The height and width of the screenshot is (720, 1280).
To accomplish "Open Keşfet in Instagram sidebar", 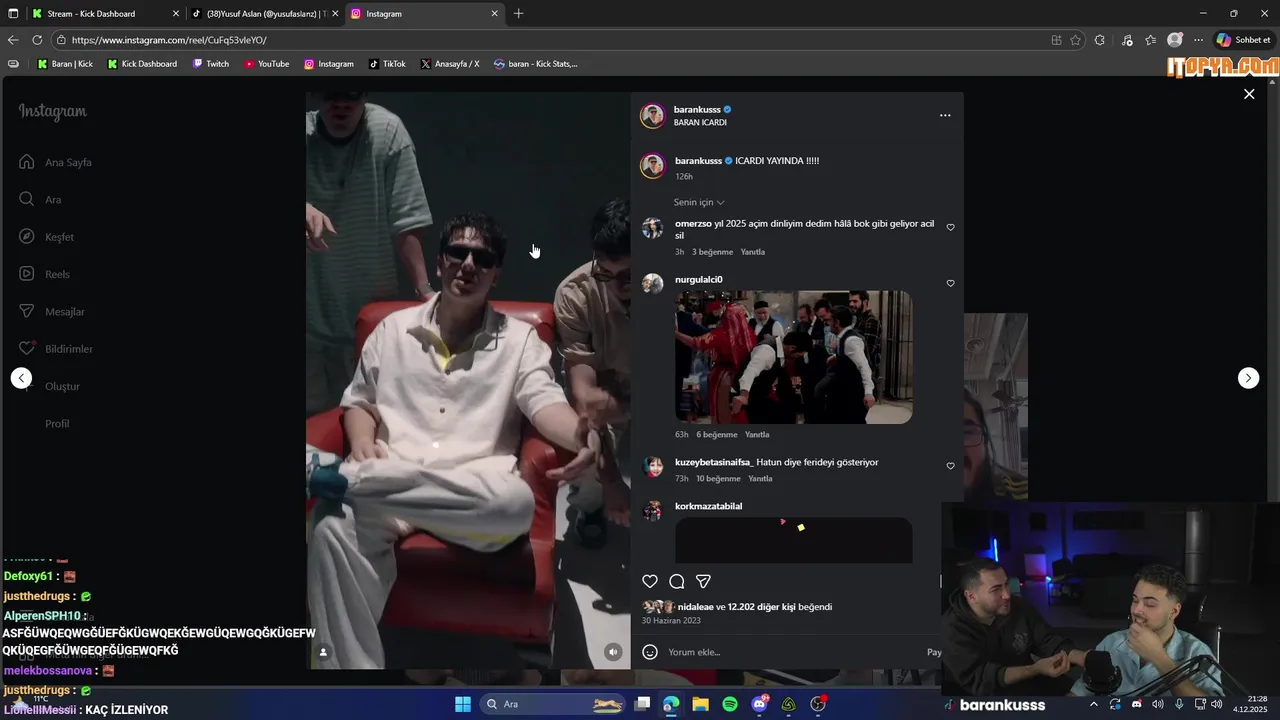I will (46, 237).
